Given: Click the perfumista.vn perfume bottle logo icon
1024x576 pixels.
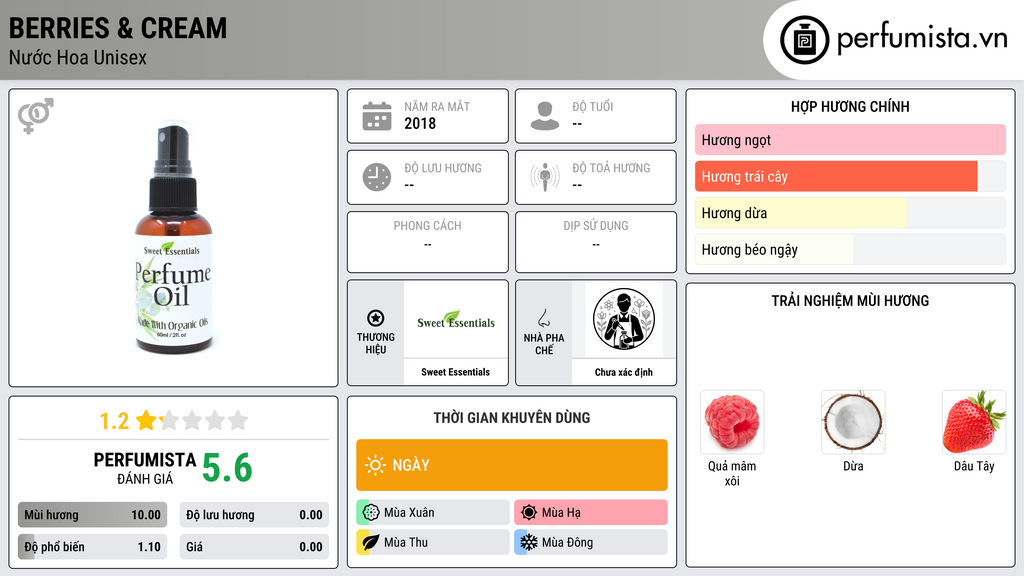Looking at the screenshot, I should [804, 40].
